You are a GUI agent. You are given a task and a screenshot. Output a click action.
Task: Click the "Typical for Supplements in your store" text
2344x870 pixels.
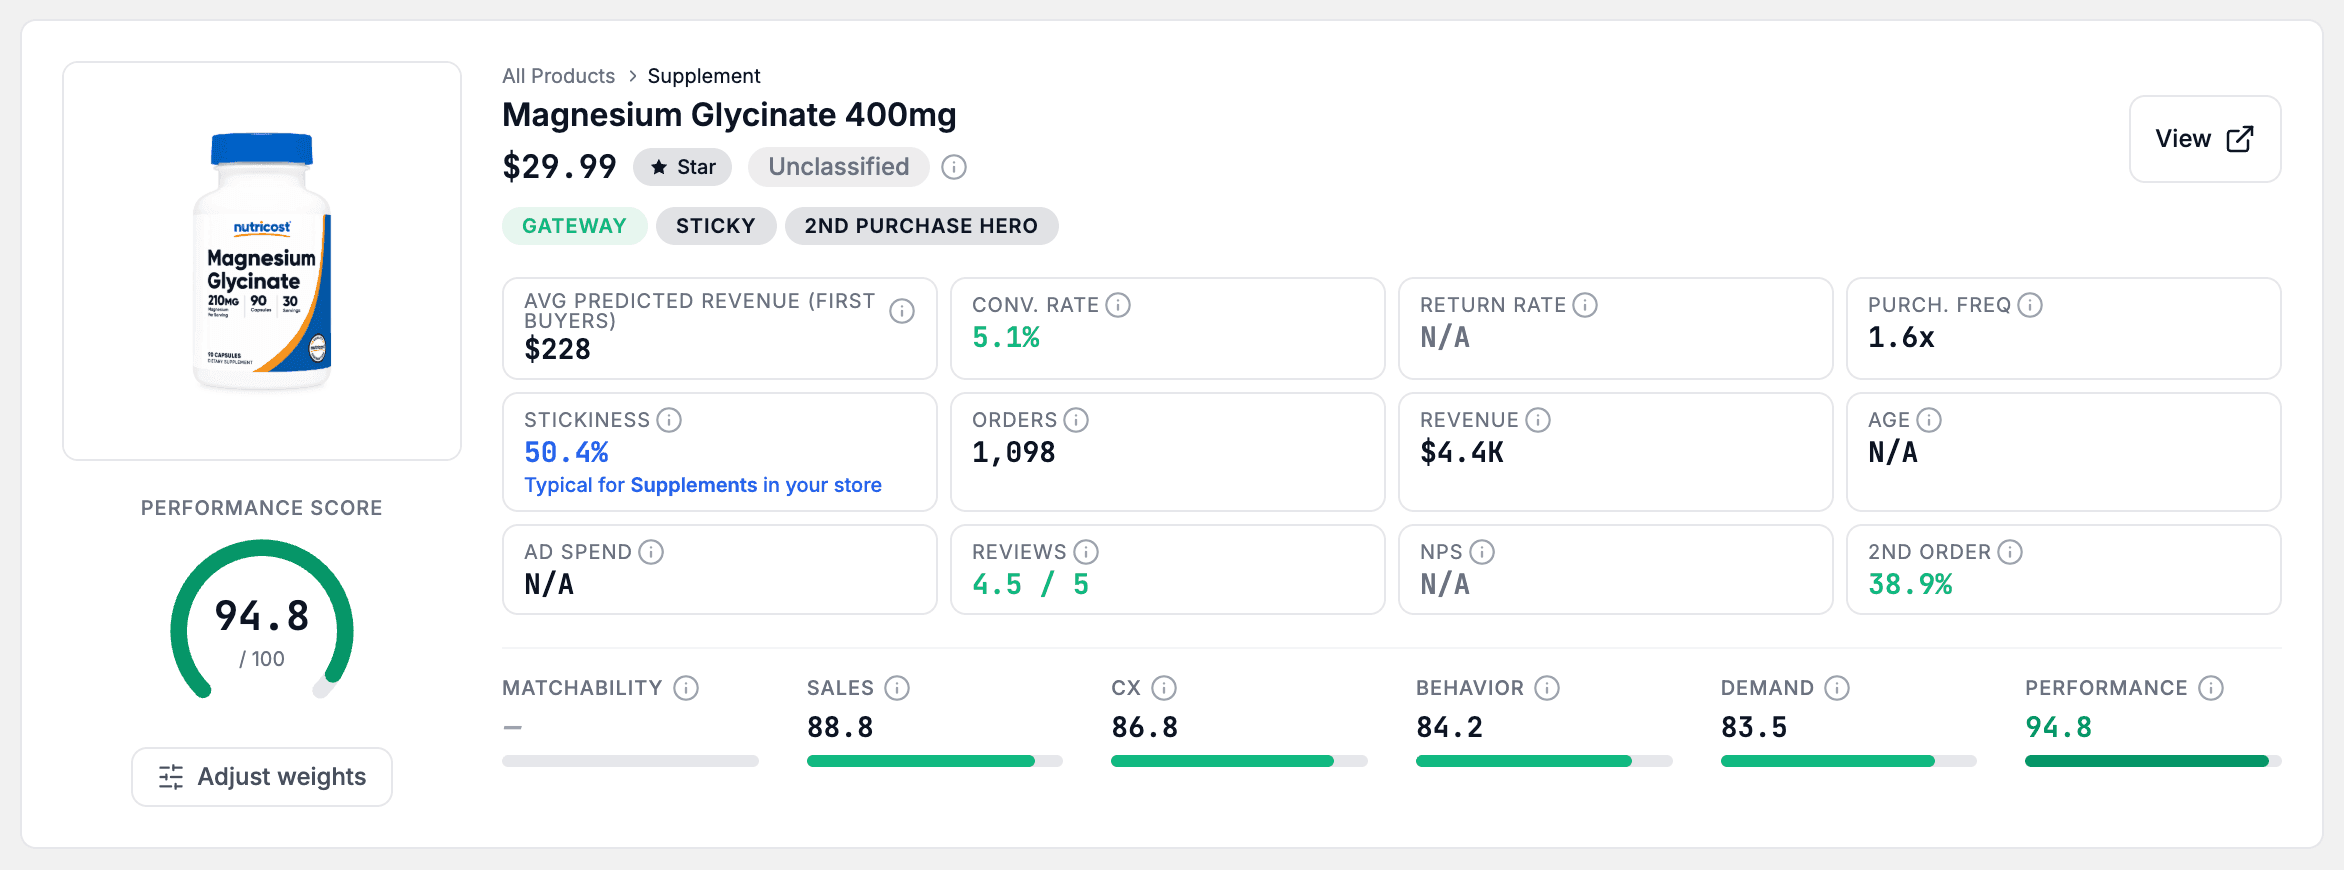(703, 485)
